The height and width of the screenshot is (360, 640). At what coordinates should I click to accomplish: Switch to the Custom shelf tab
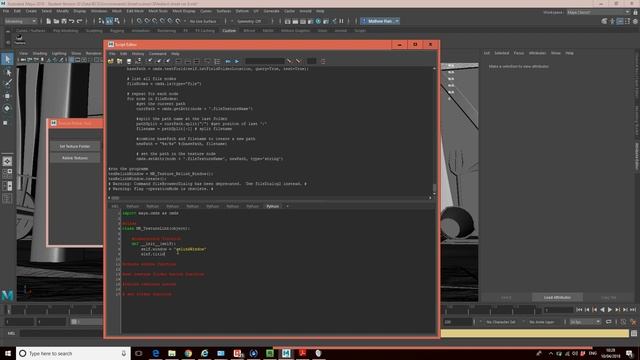pos(229,31)
